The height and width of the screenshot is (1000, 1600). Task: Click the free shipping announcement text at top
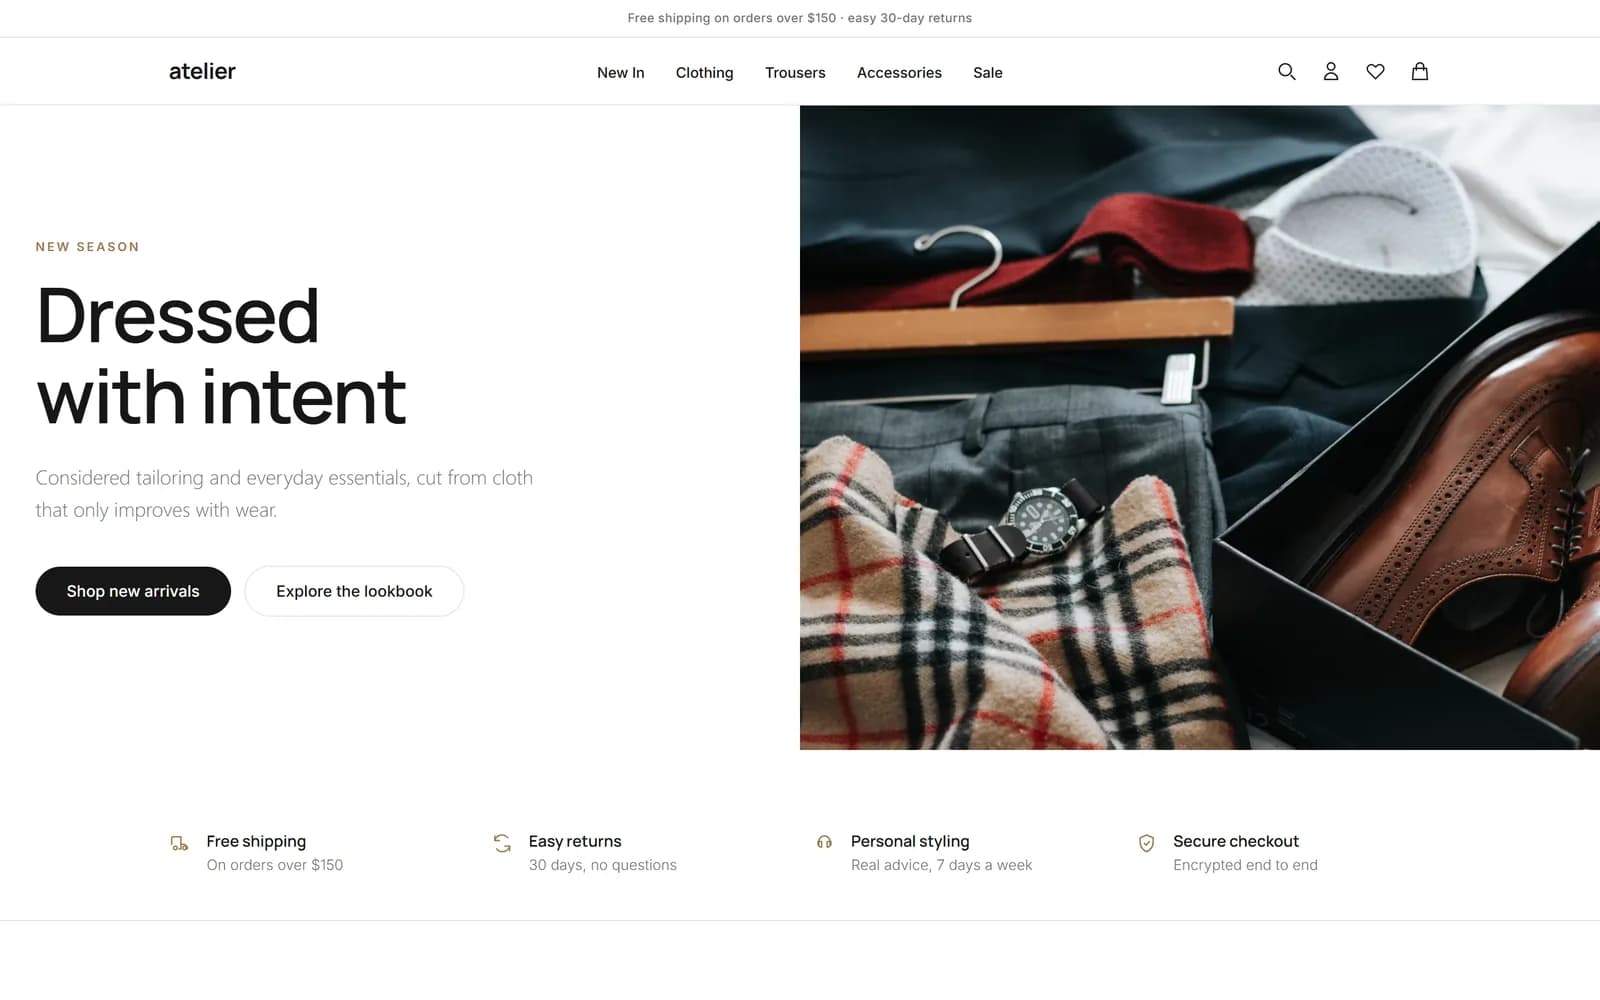[x=799, y=18]
